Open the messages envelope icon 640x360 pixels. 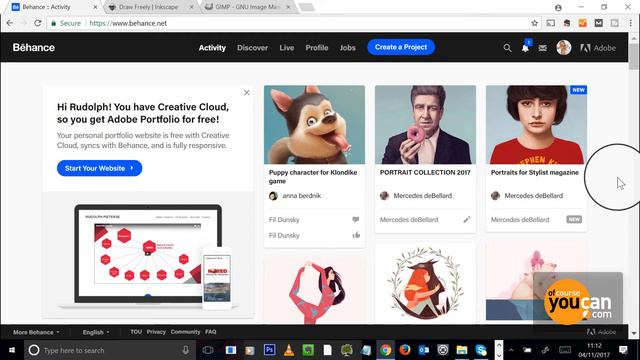pyautogui.click(x=542, y=48)
